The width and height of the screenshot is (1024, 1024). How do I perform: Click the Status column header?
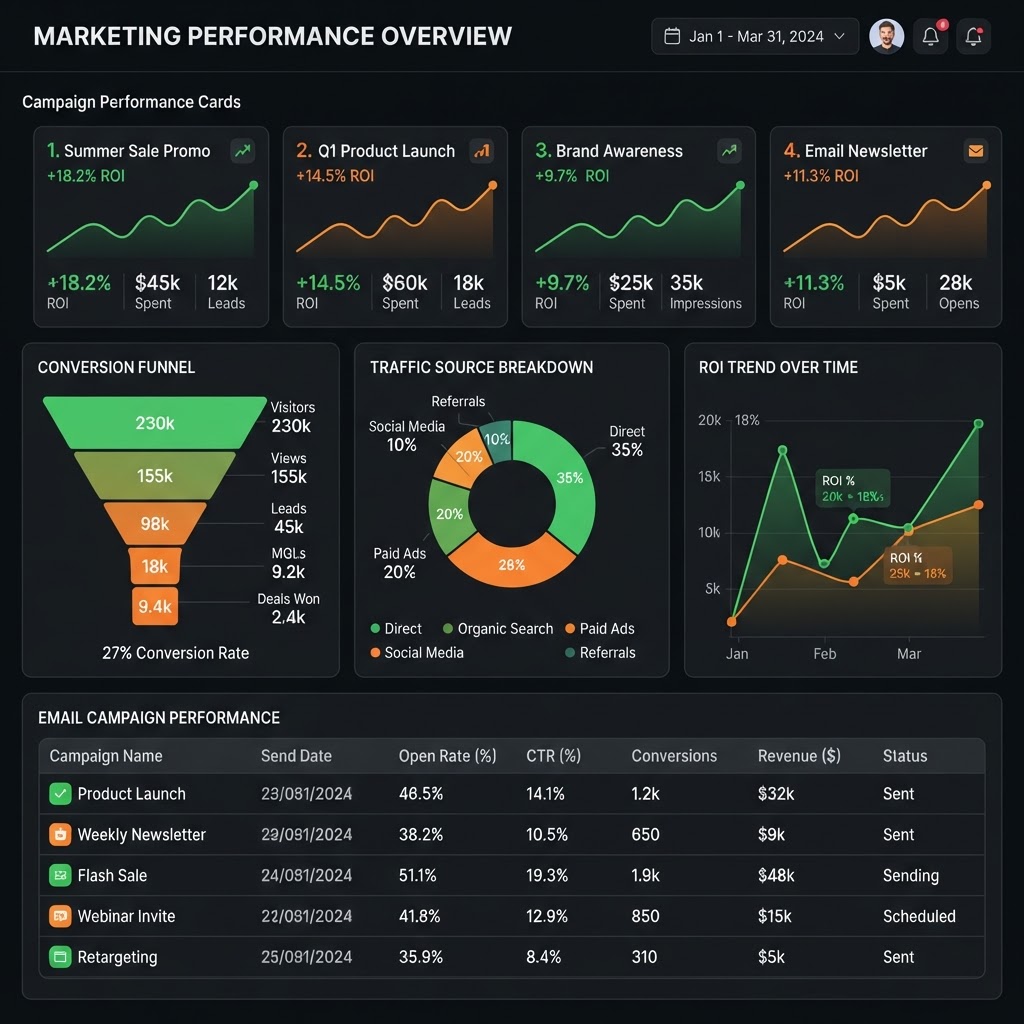pos(904,756)
